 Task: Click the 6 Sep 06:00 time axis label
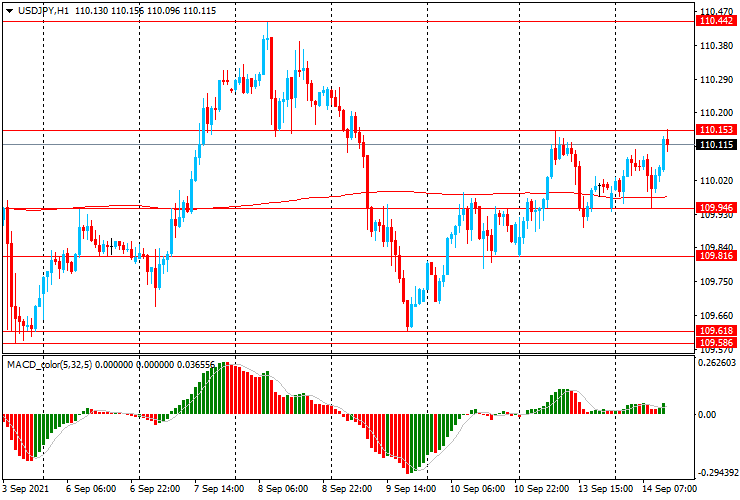click(91, 489)
